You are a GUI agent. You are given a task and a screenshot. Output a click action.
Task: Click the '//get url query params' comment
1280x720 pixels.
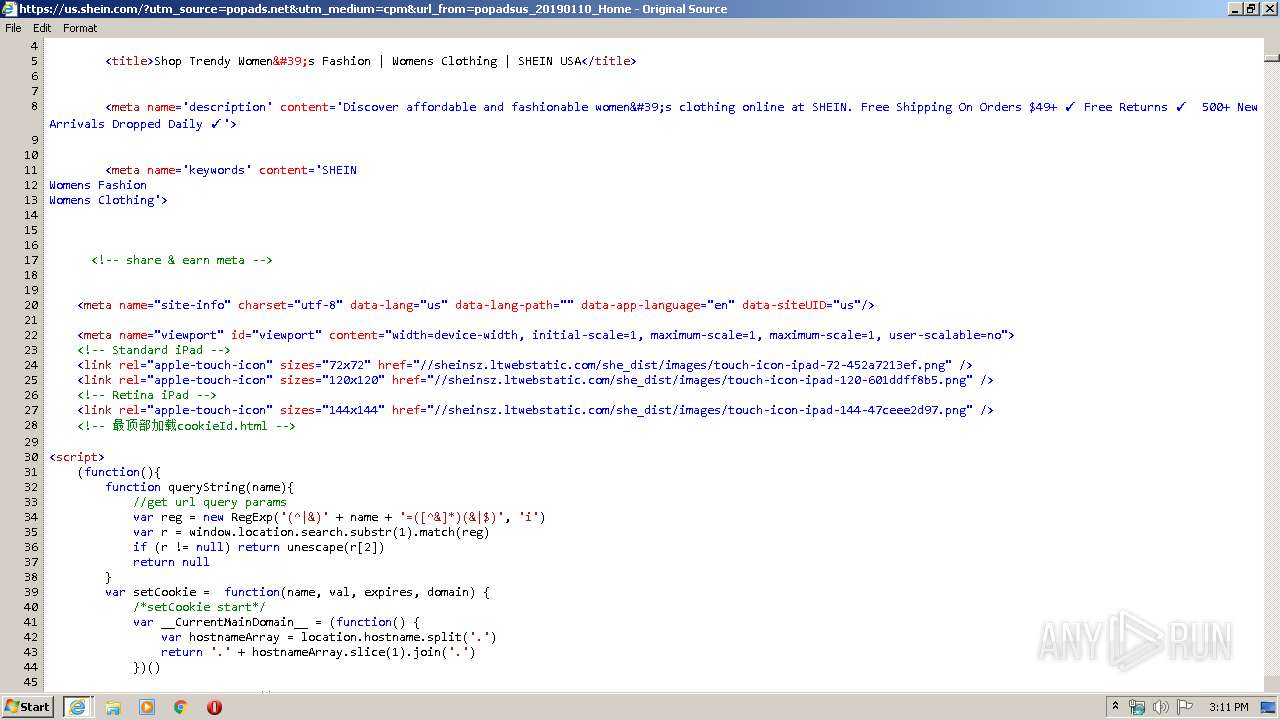210,502
